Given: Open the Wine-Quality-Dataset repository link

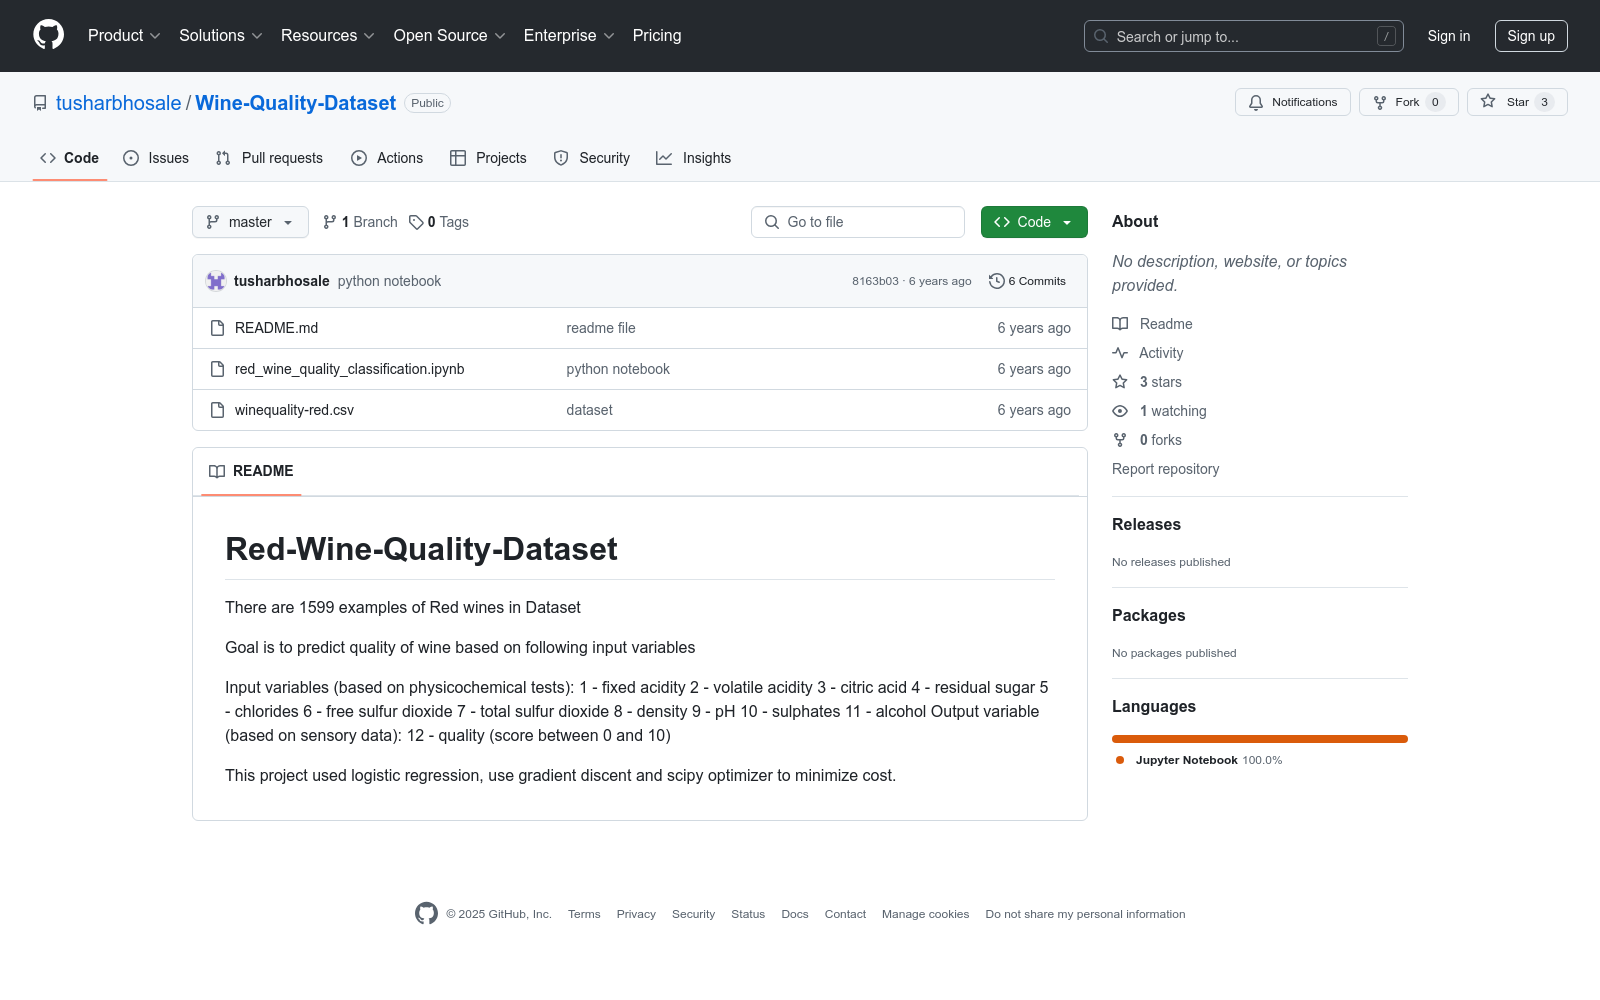Looking at the screenshot, I should tap(295, 103).
